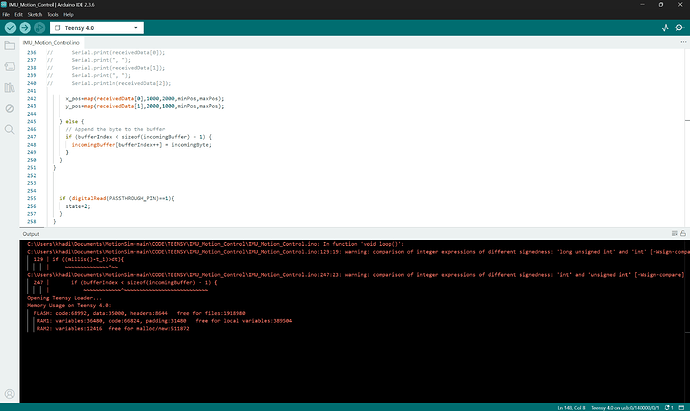Click the '} else {' code line

pos(72,121)
